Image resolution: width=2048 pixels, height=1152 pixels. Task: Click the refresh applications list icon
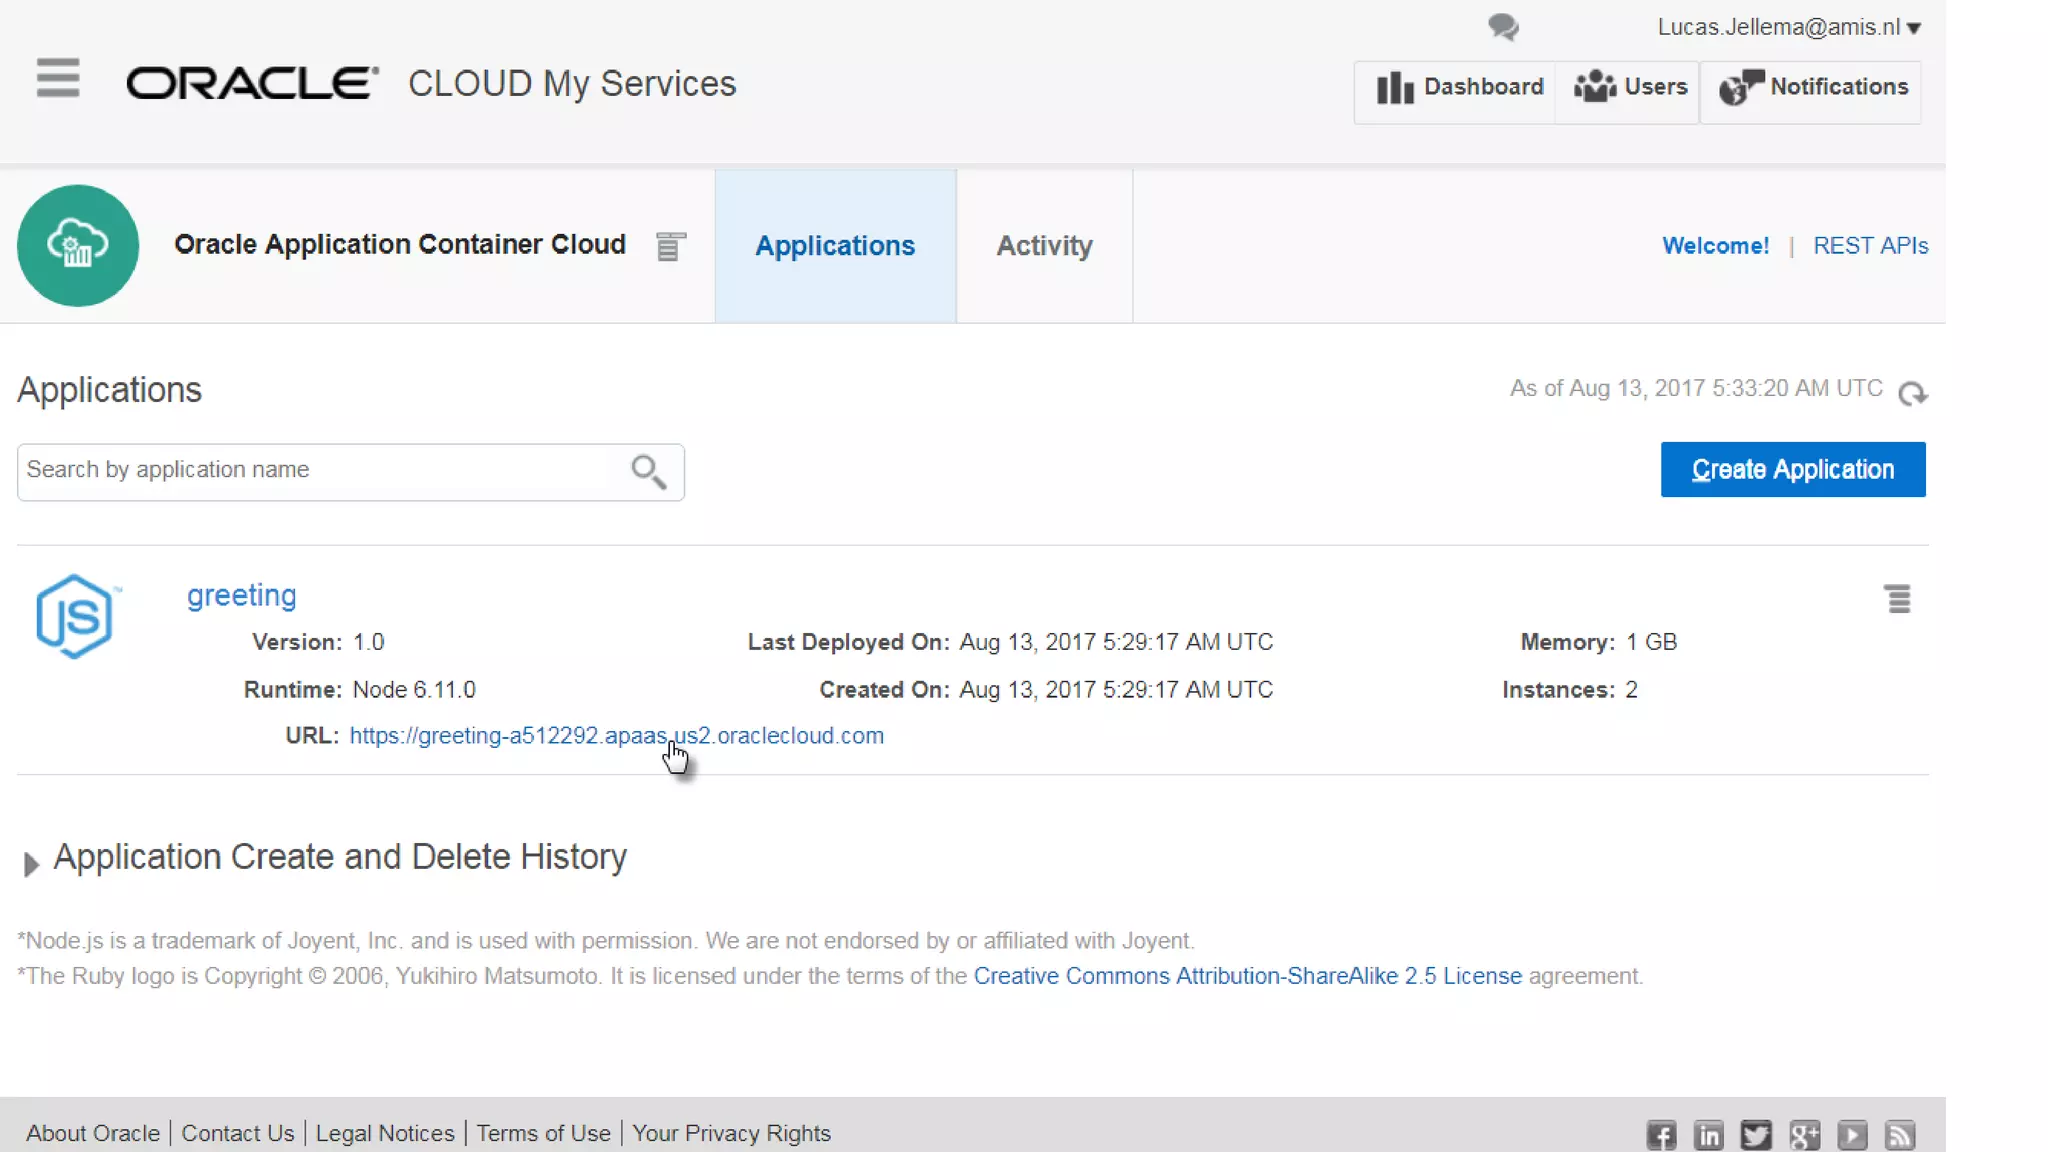(x=1912, y=393)
